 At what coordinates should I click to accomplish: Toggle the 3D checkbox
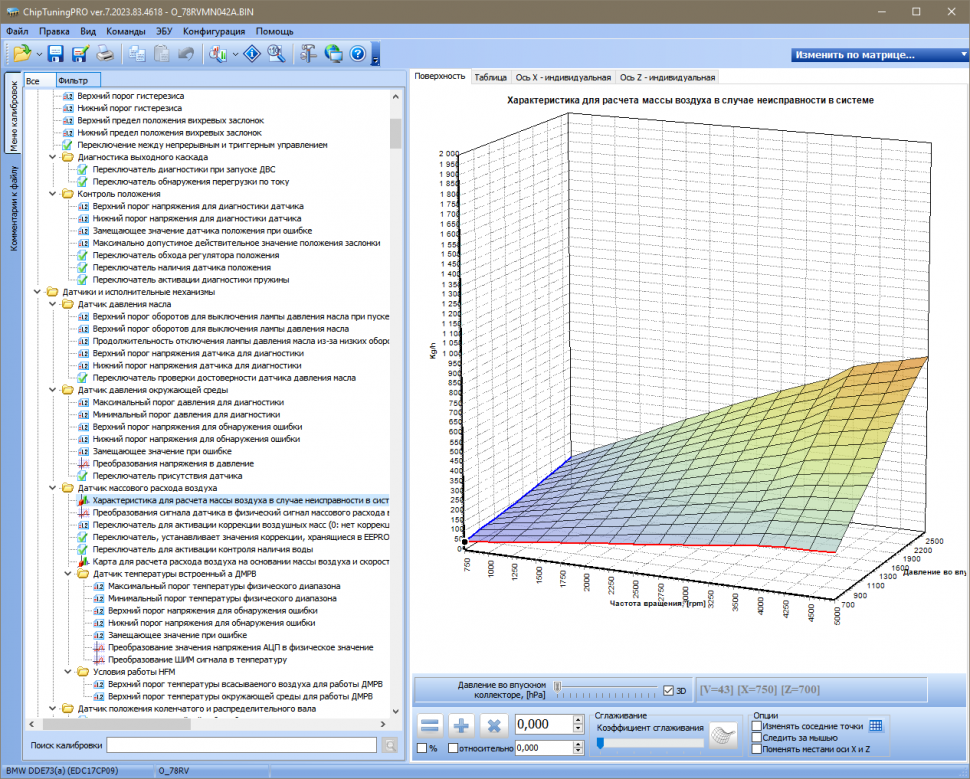[669, 689]
